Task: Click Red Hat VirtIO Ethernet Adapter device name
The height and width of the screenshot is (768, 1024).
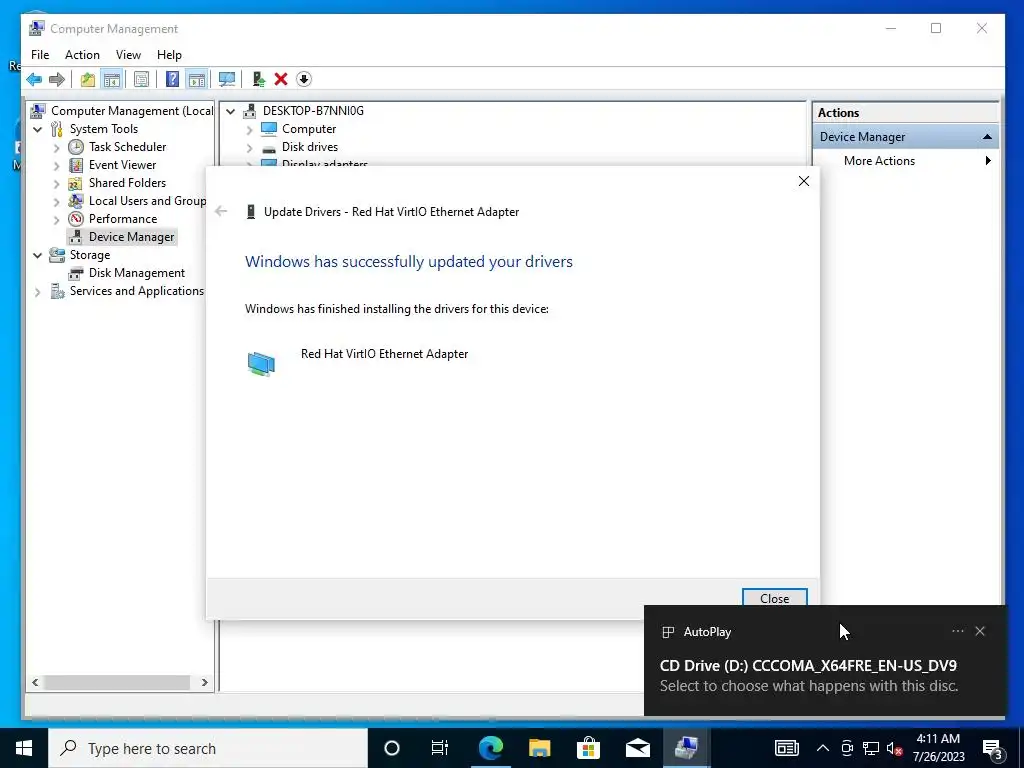Action: 384,354
